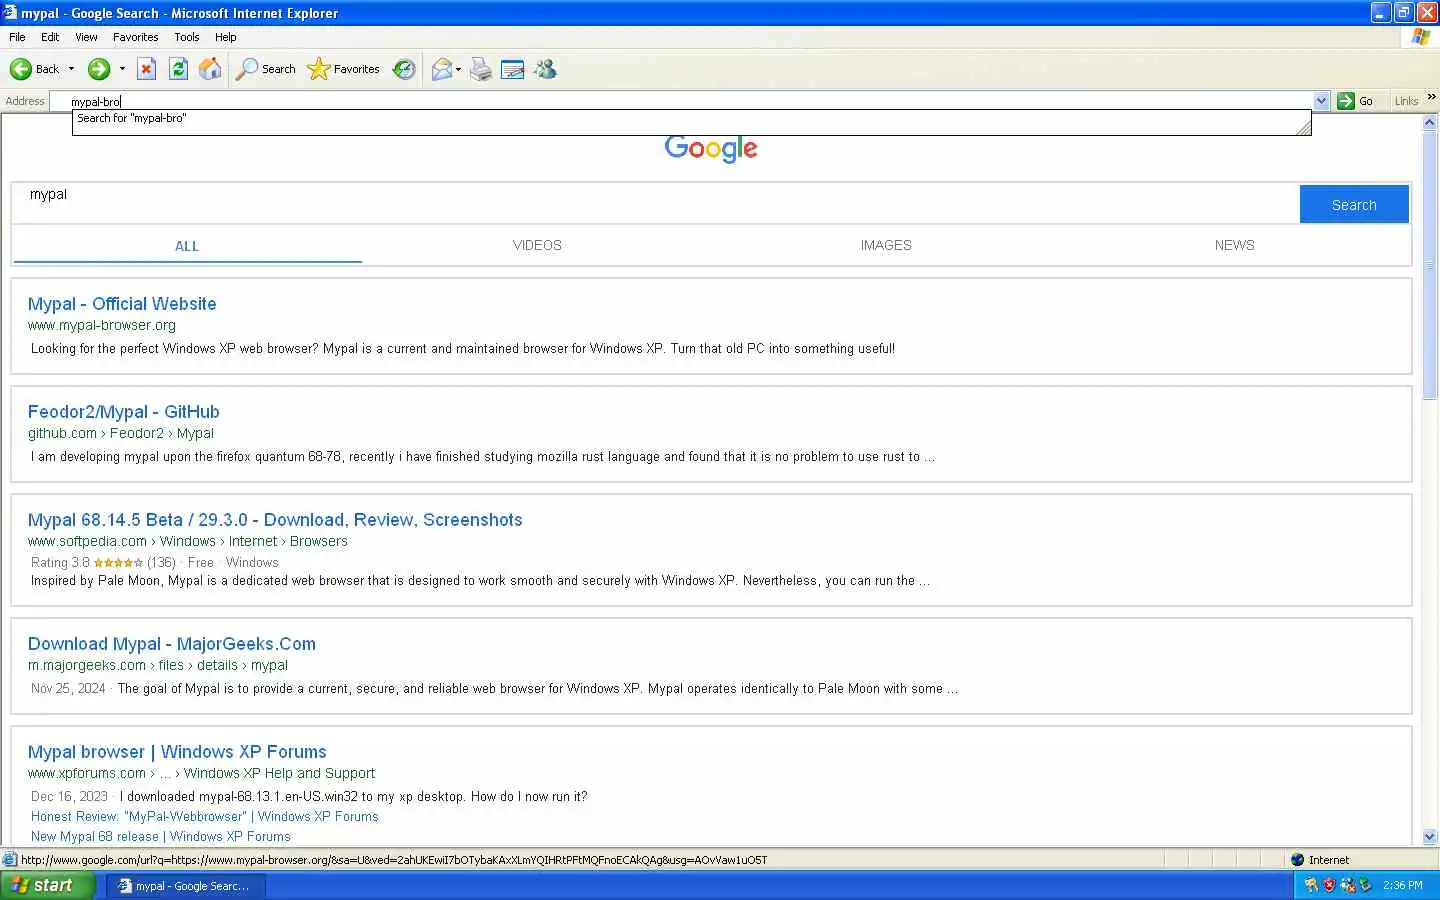Click the github.com › Feodor2 › Mypal breadcrumb

(x=121, y=434)
